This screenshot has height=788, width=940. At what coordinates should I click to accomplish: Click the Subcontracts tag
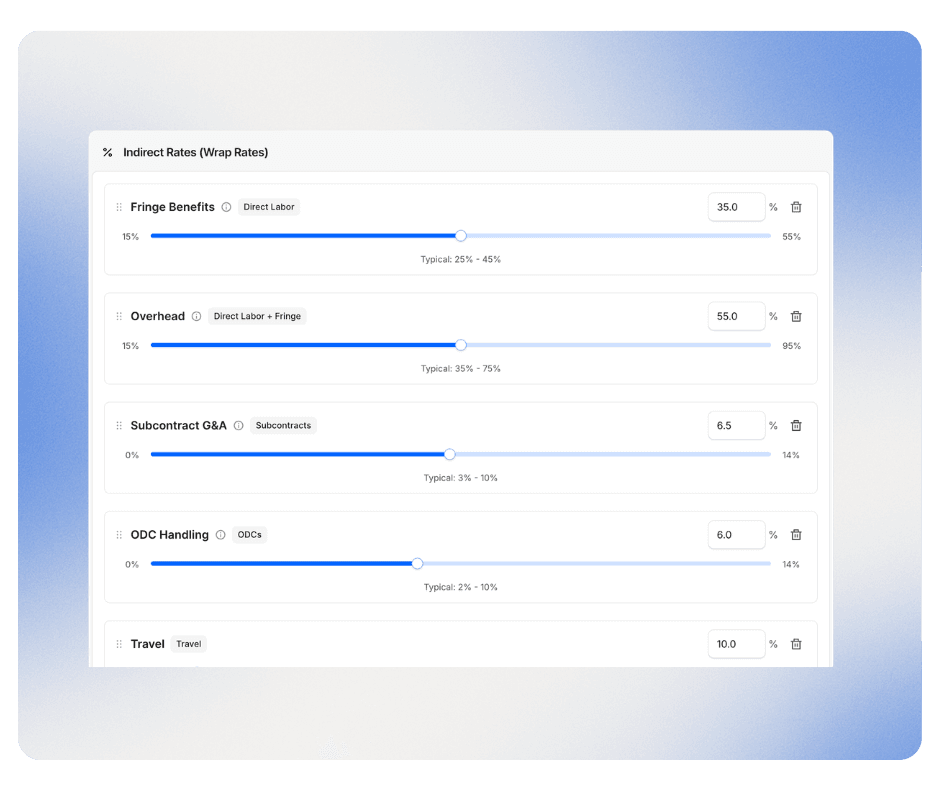[283, 425]
